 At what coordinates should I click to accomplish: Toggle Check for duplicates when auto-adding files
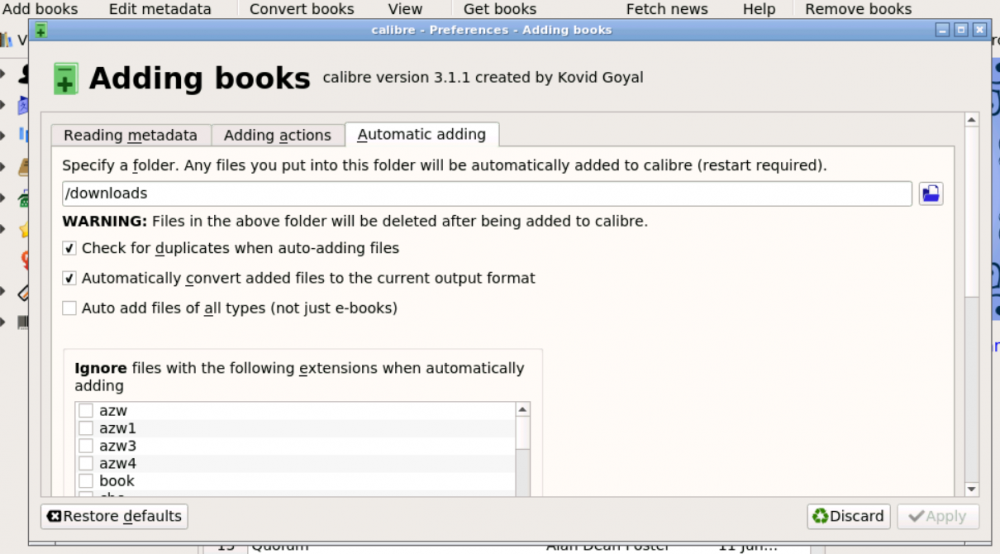69,248
